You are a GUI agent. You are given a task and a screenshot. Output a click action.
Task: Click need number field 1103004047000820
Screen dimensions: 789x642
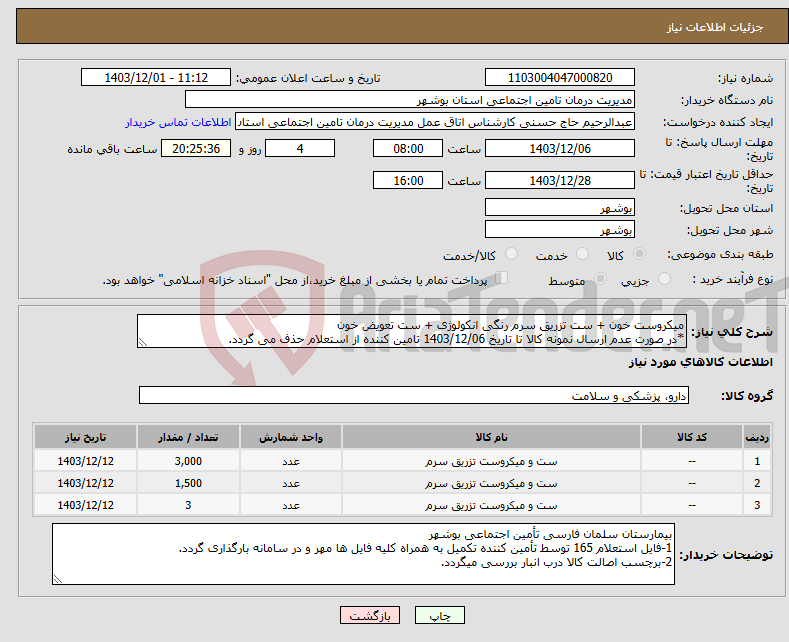tap(560, 77)
